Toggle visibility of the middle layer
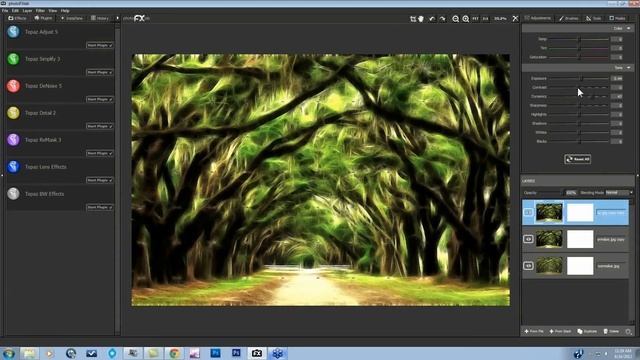Viewport: 640px width, 360px height. [x=528, y=239]
